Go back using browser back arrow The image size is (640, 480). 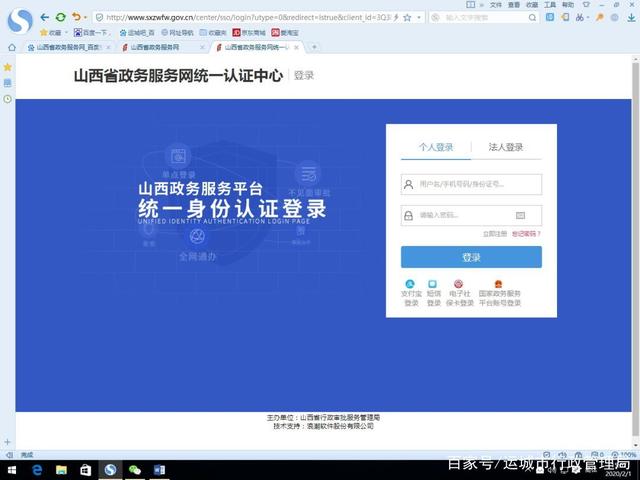(x=45, y=17)
